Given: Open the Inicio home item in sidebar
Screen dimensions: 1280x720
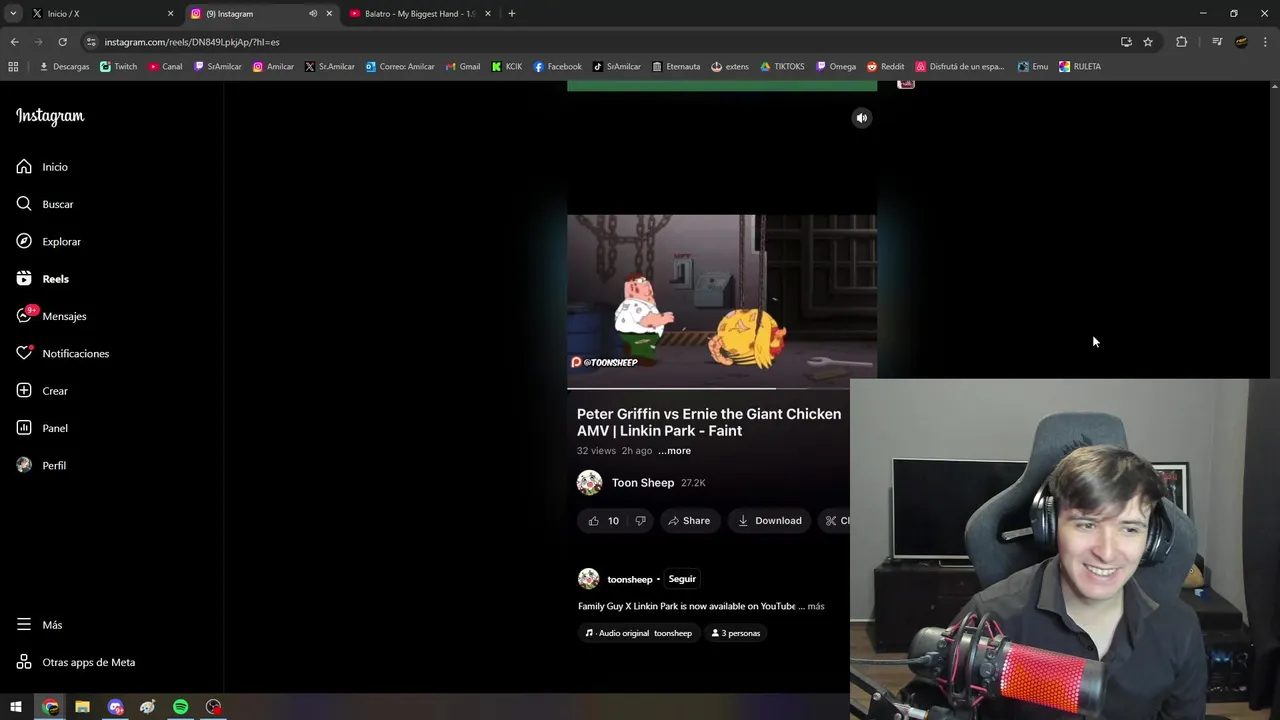Looking at the screenshot, I should coord(42,167).
